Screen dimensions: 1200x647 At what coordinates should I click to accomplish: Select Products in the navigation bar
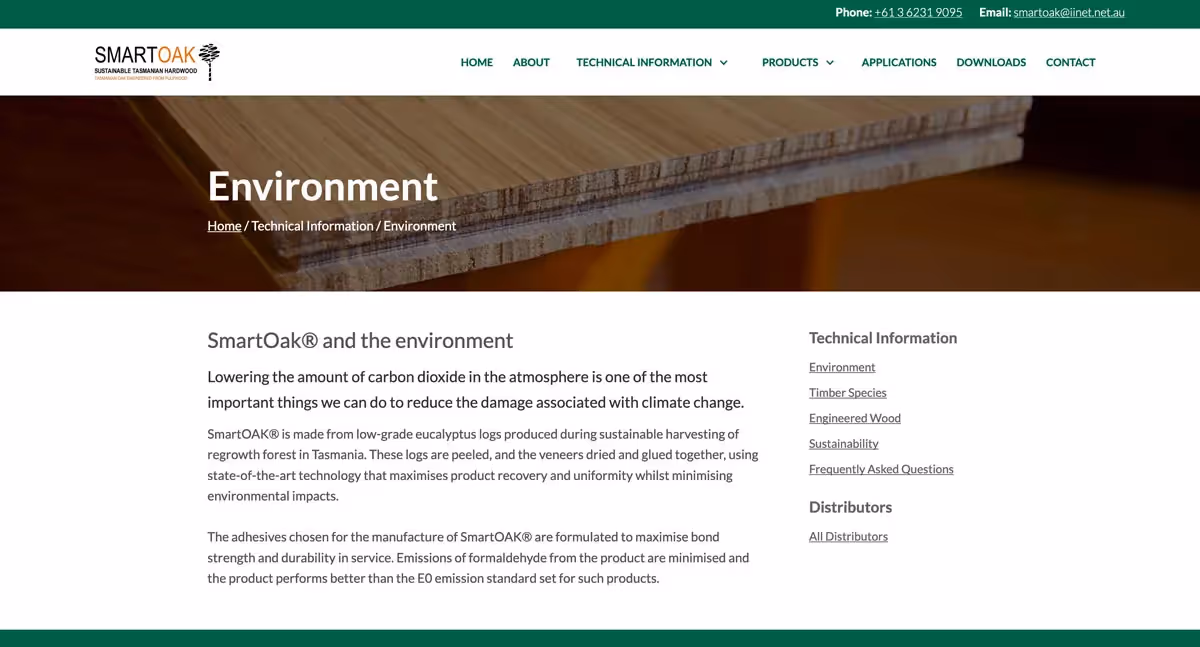point(790,62)
